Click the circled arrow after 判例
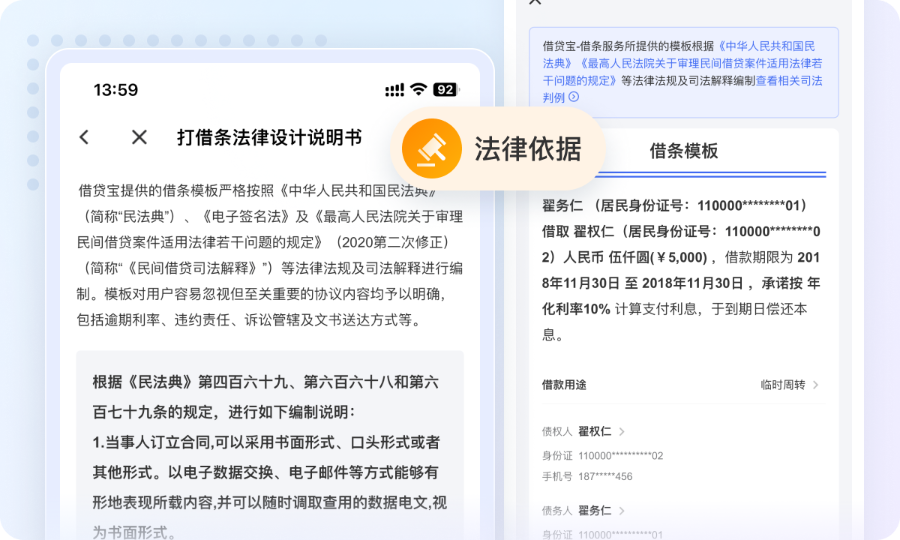900x540 pixels. (x=574, y=97)
